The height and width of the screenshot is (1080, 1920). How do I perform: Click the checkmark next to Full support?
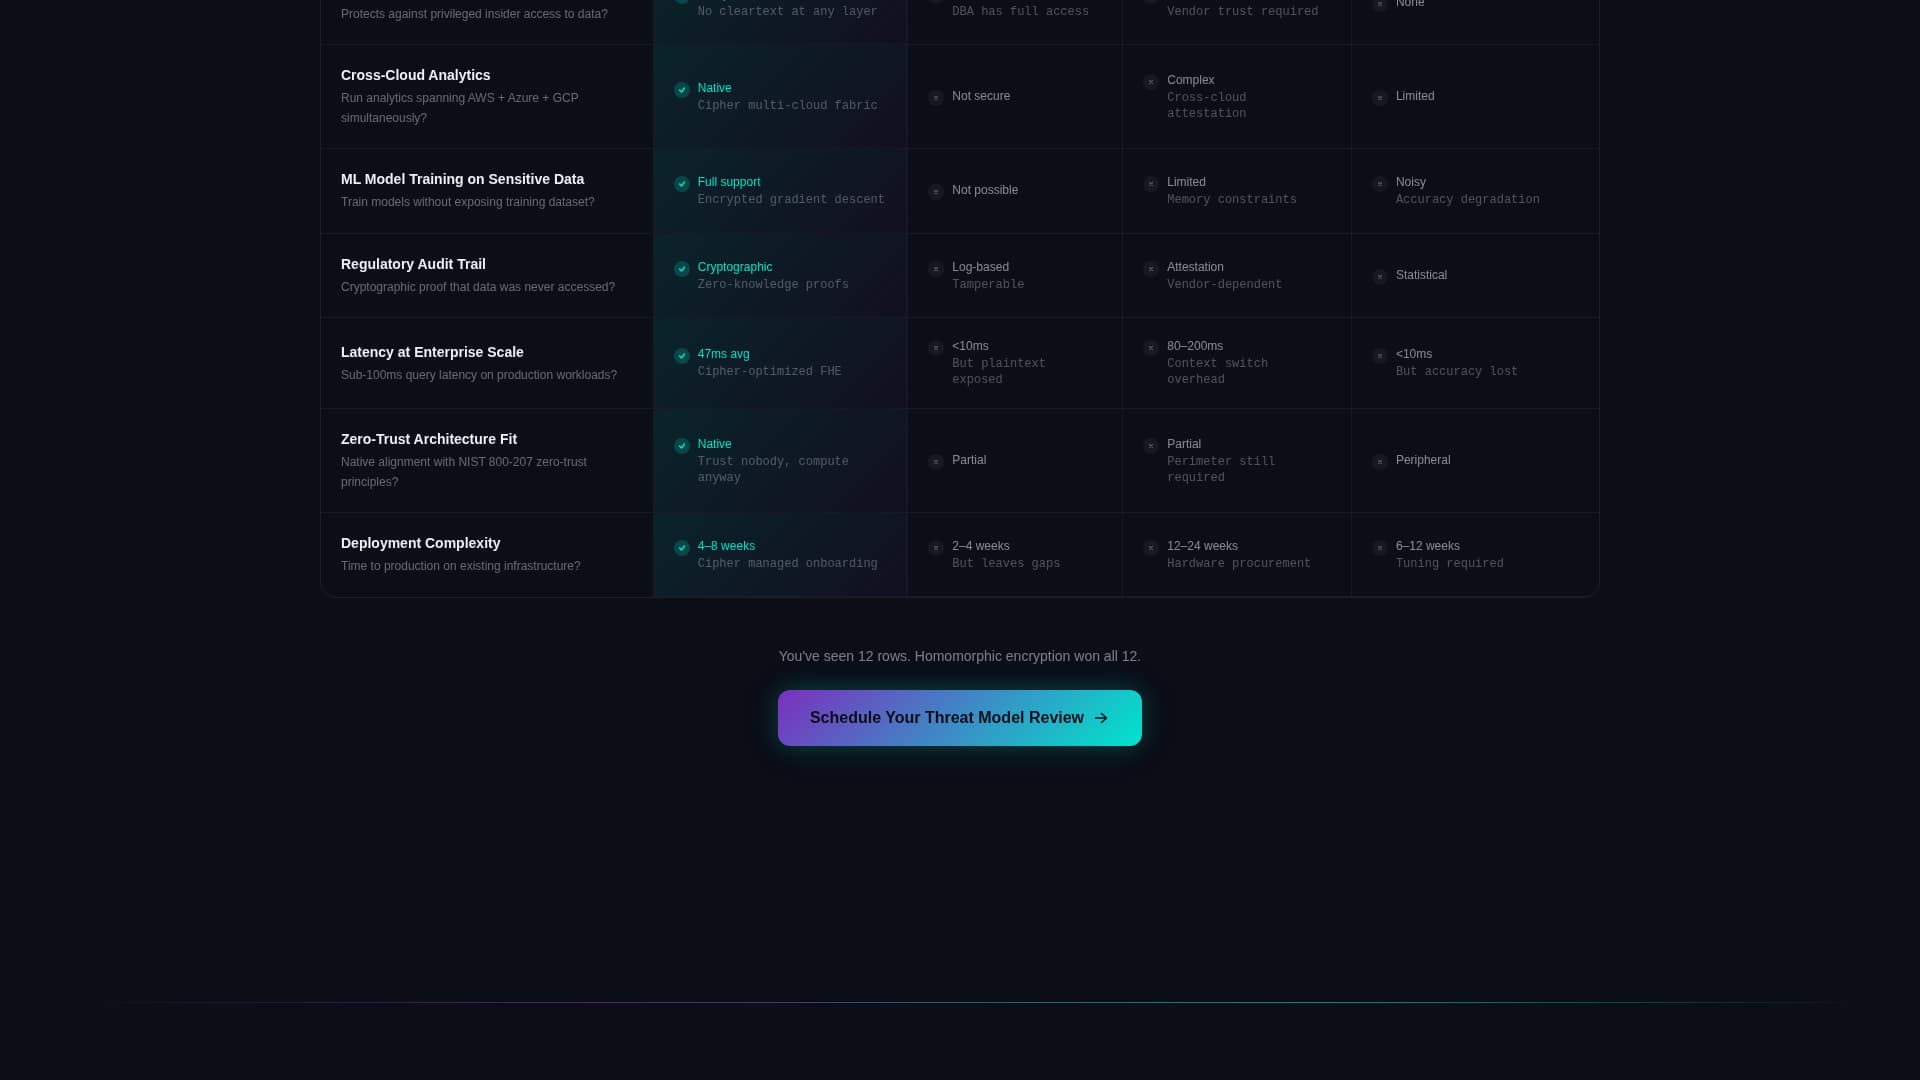pos(682,184)
